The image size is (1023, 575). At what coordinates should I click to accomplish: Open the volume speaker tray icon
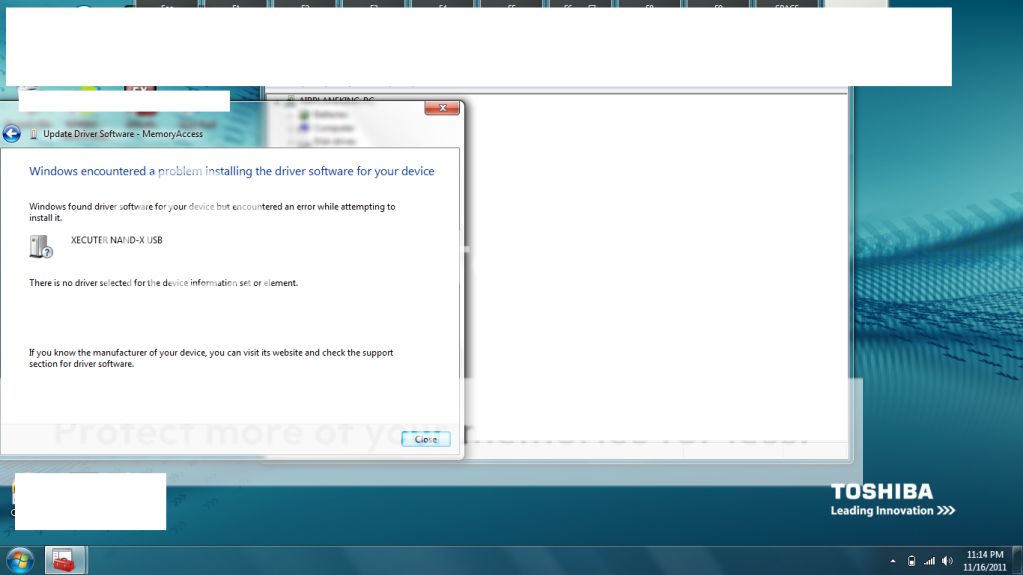tap(947, 561)
